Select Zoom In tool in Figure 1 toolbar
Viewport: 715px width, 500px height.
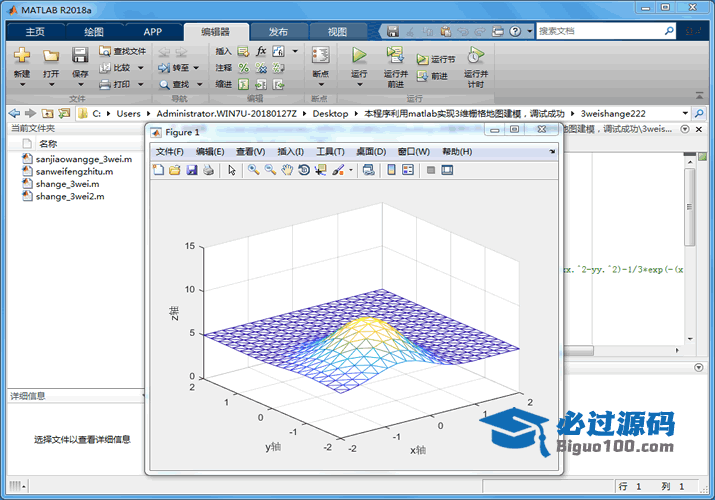(x=253, y=170)
